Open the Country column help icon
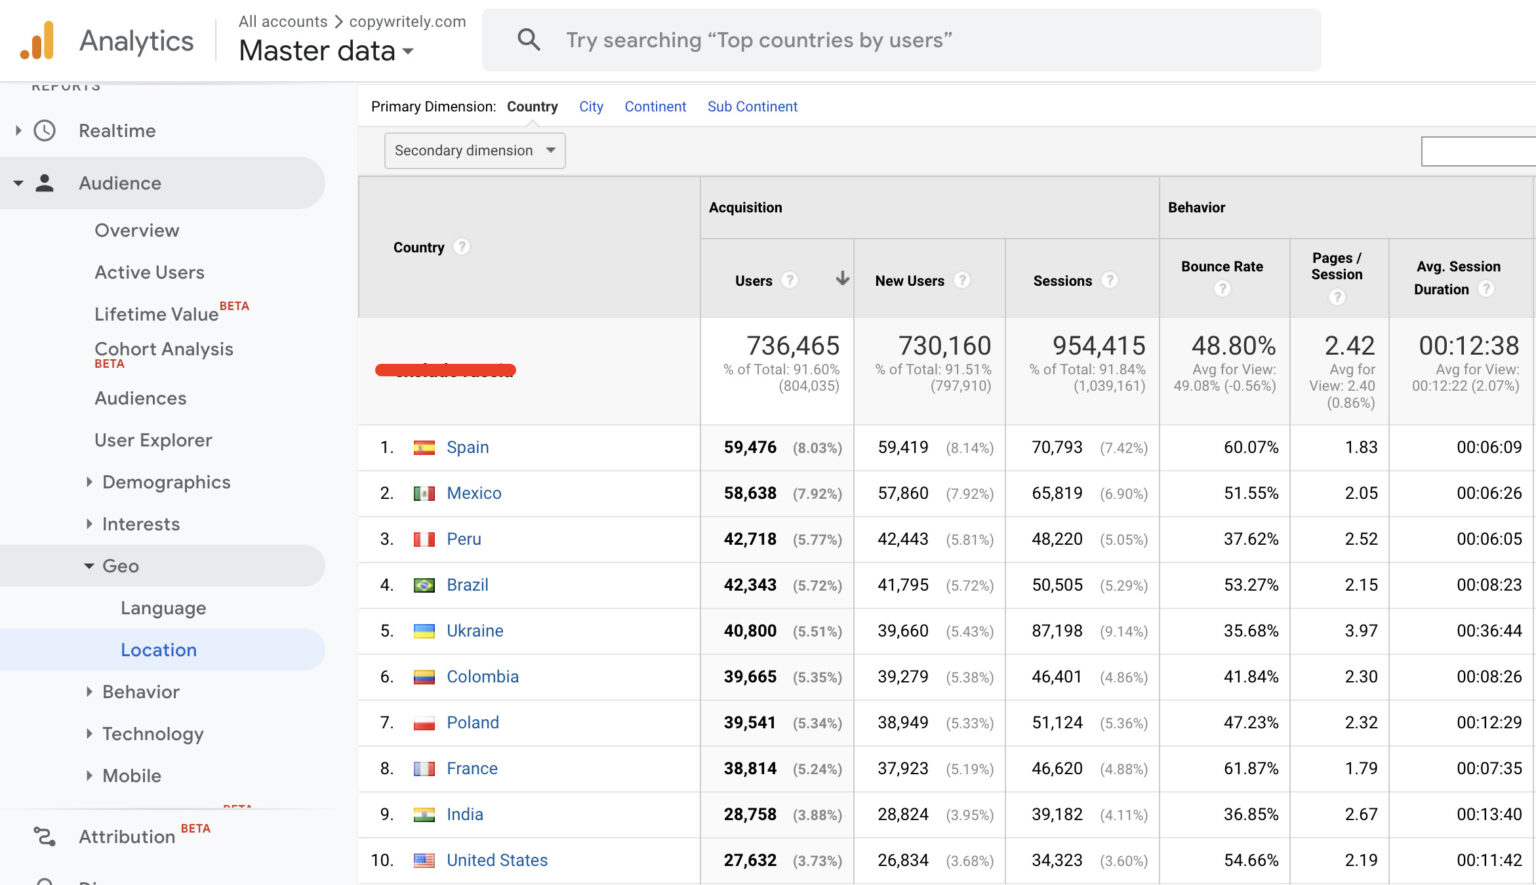The image size is (1536, 885). click(x=461, y=247)
